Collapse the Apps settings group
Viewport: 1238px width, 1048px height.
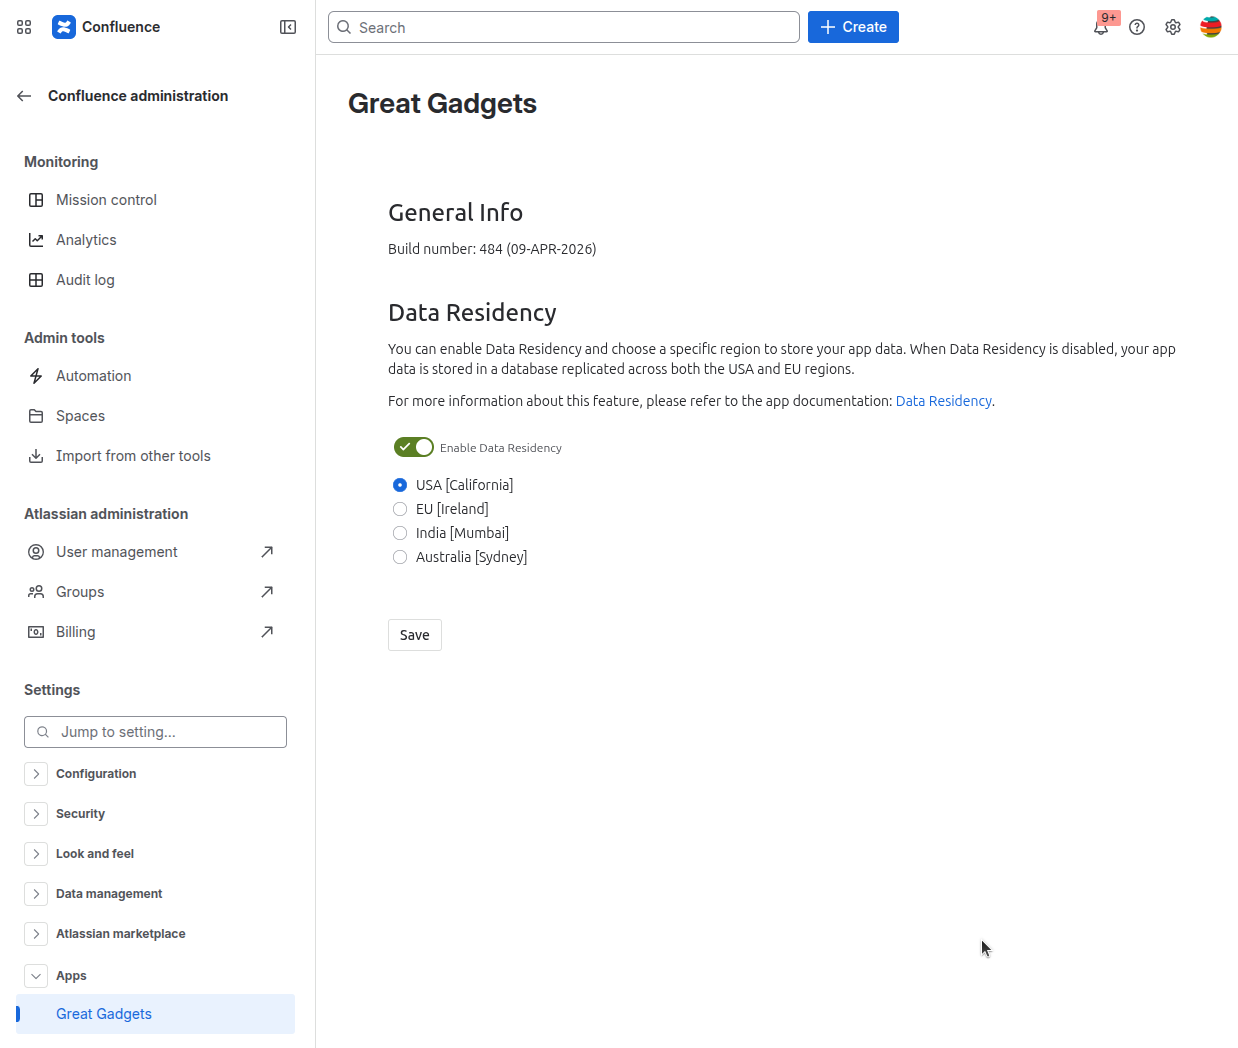(x=36, y=976)
